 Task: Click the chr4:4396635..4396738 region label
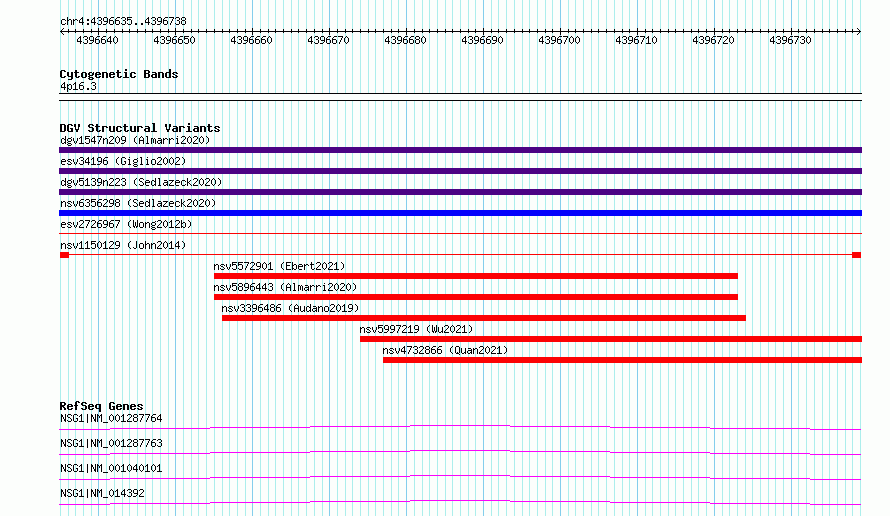click(123, 21)
